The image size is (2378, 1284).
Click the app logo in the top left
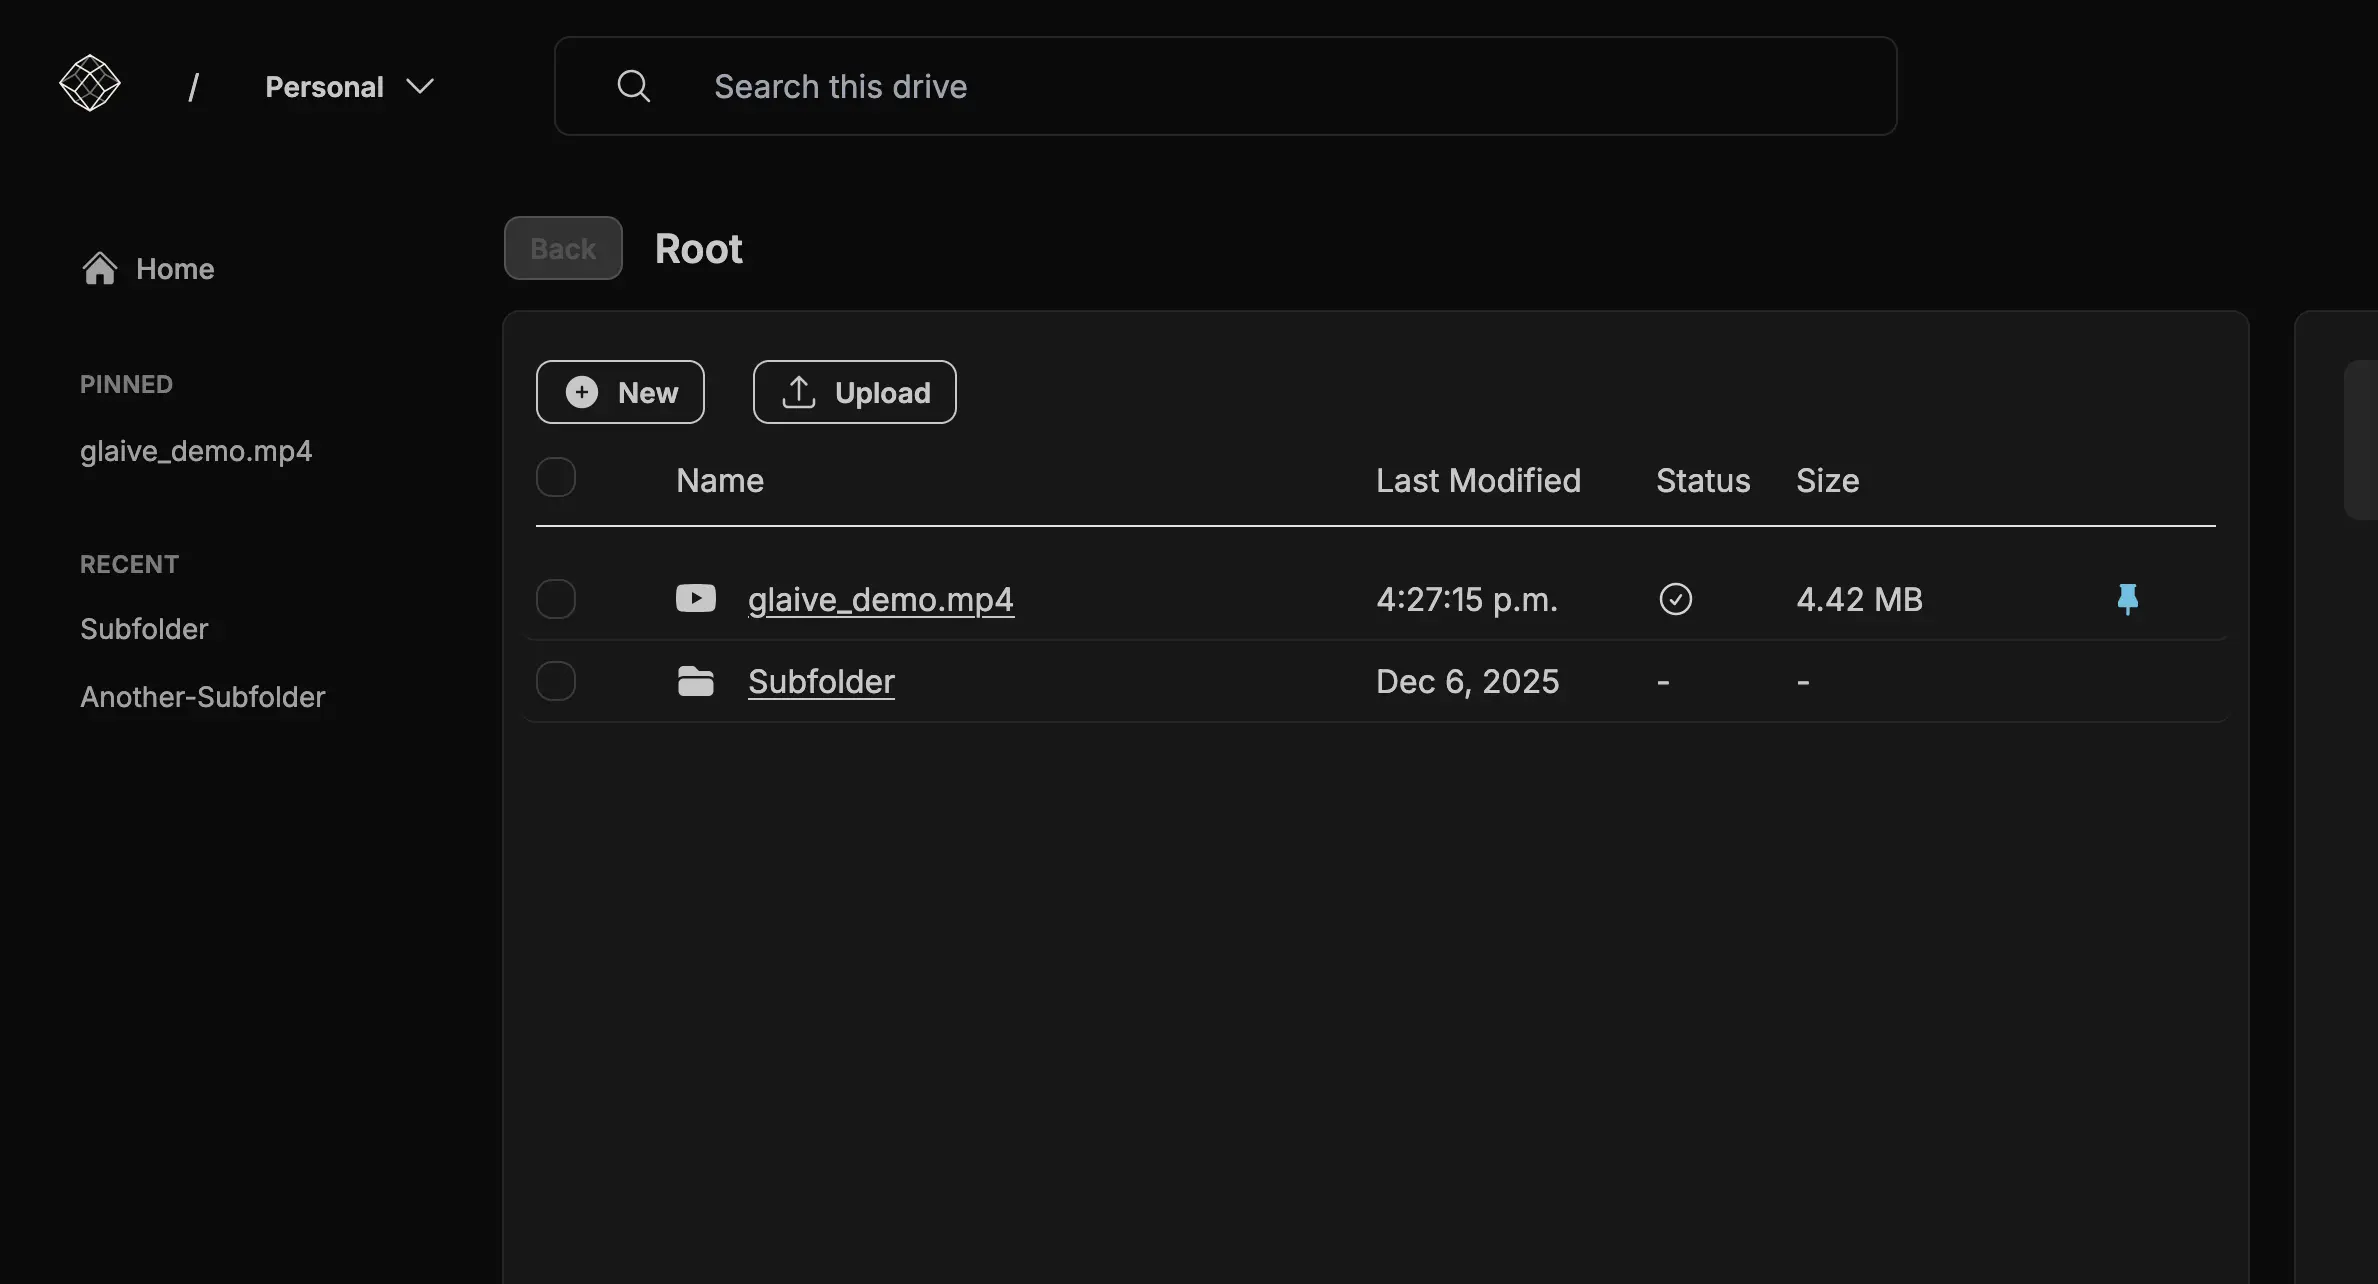(90, 83)
